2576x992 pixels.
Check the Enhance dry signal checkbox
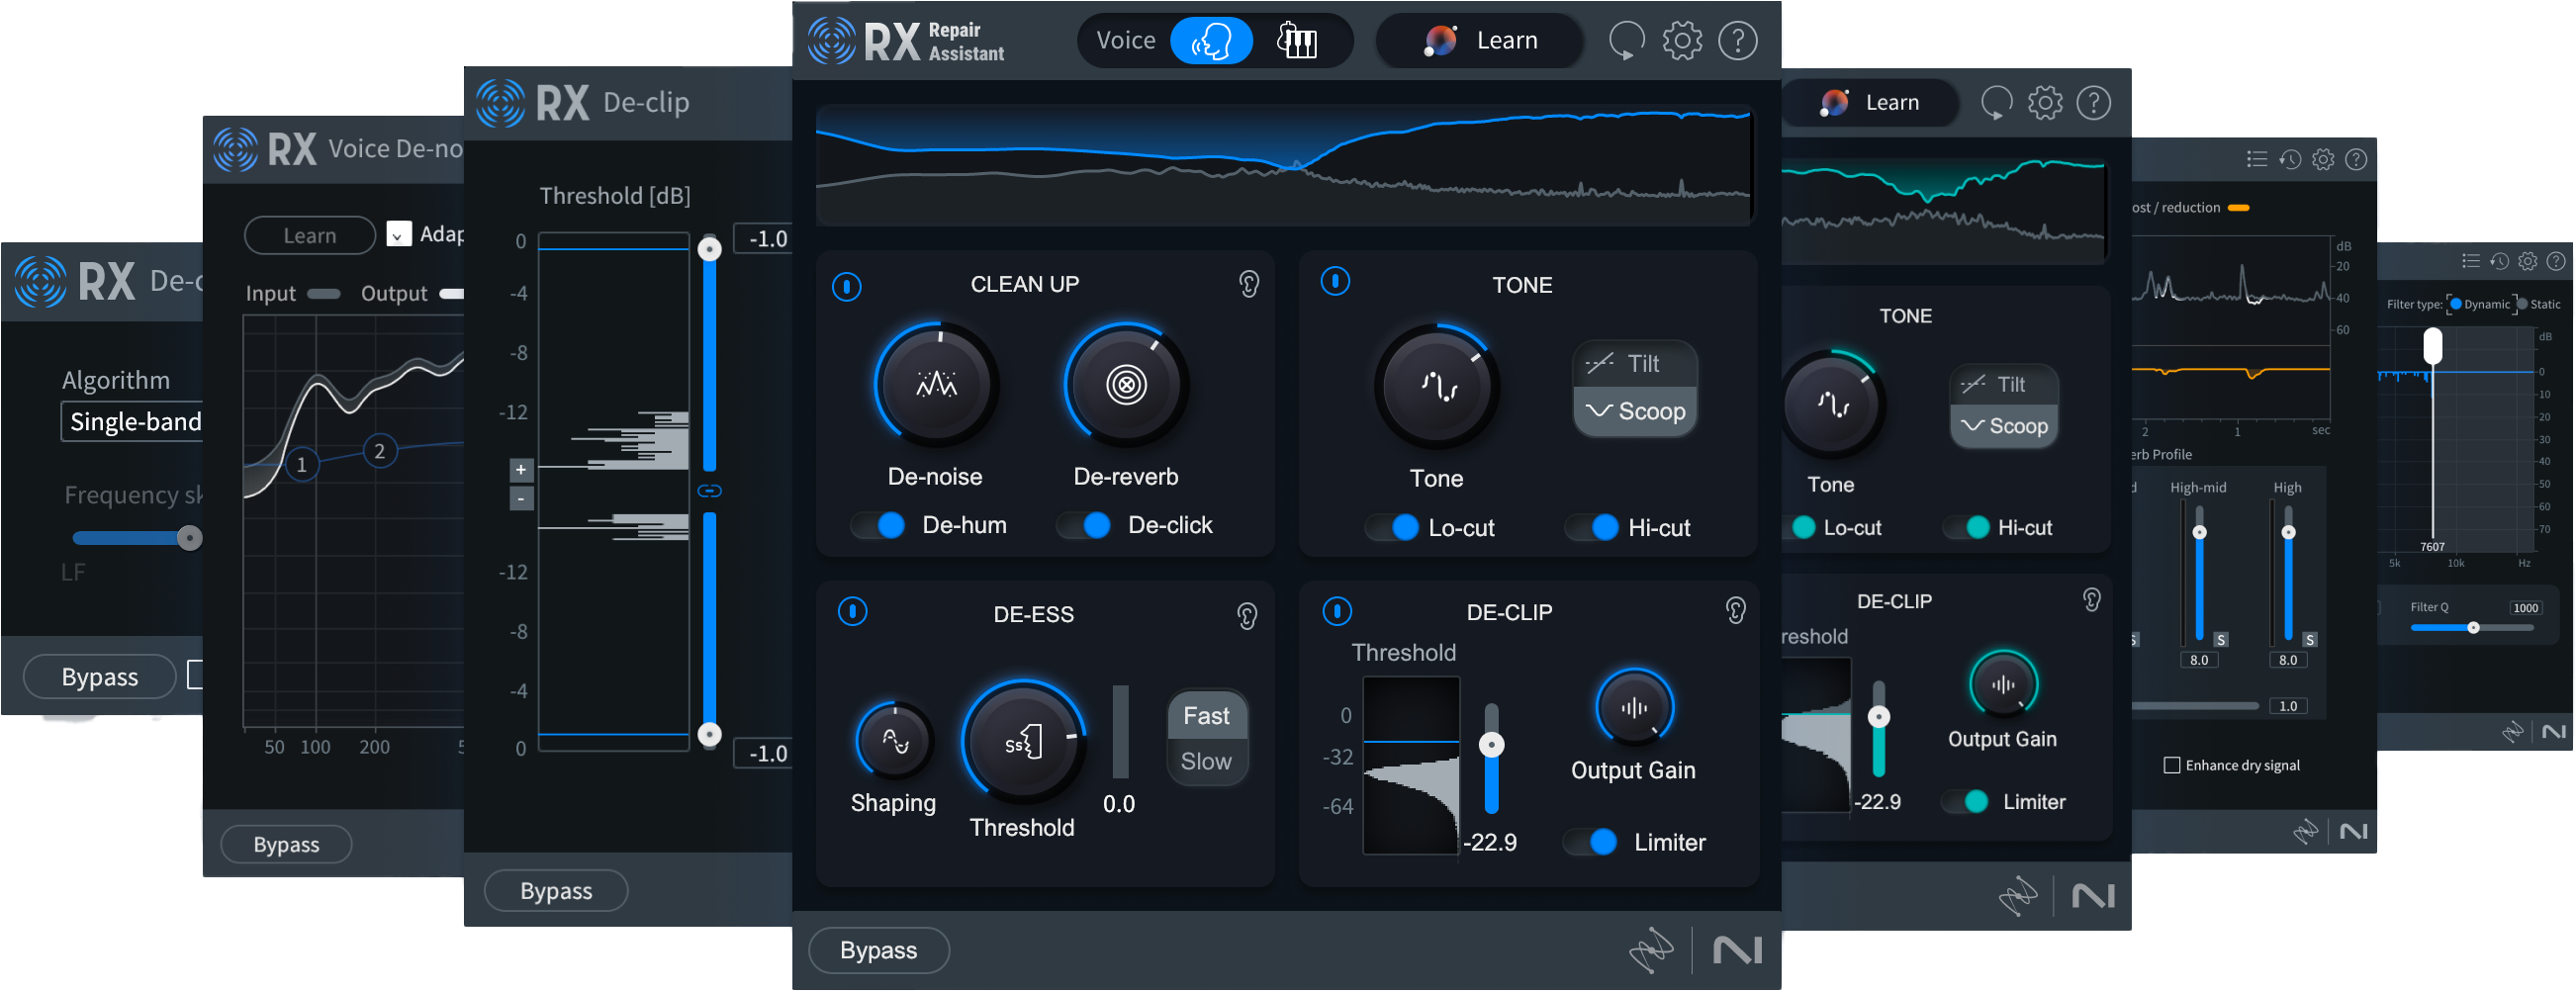pos(2172,764)
